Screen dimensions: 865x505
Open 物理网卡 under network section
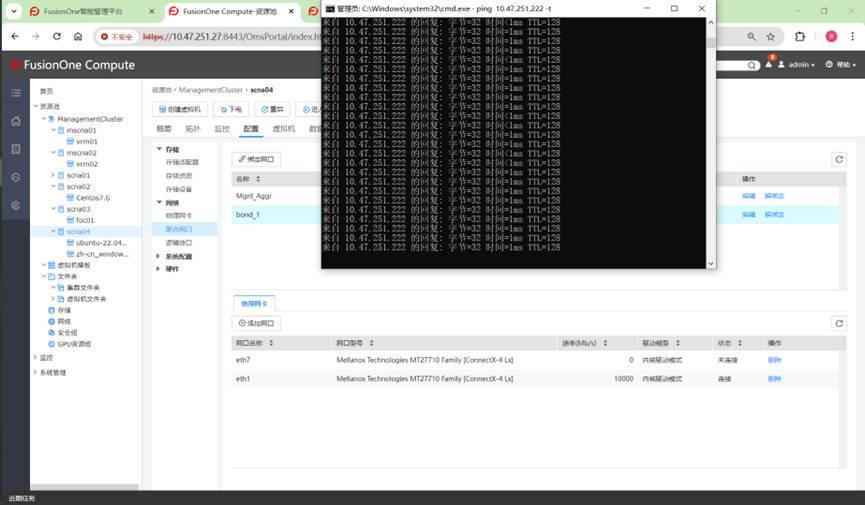(179, 215)
